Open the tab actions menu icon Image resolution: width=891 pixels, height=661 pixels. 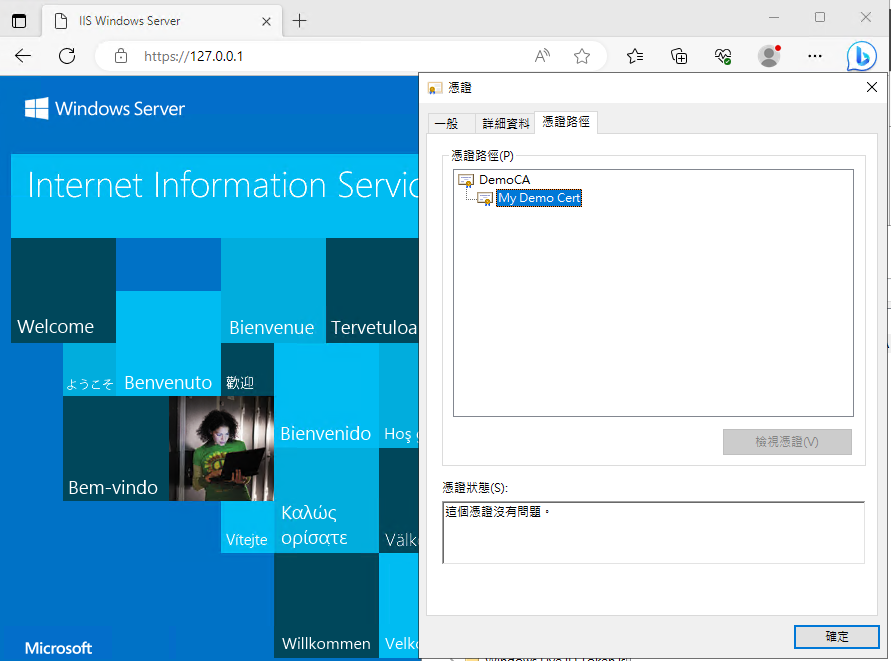click(19, 20)
